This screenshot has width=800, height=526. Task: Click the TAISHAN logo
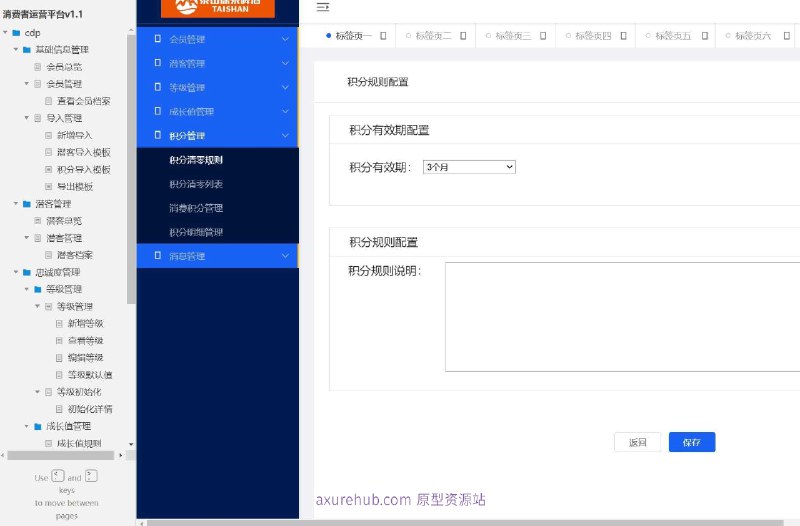218,8
